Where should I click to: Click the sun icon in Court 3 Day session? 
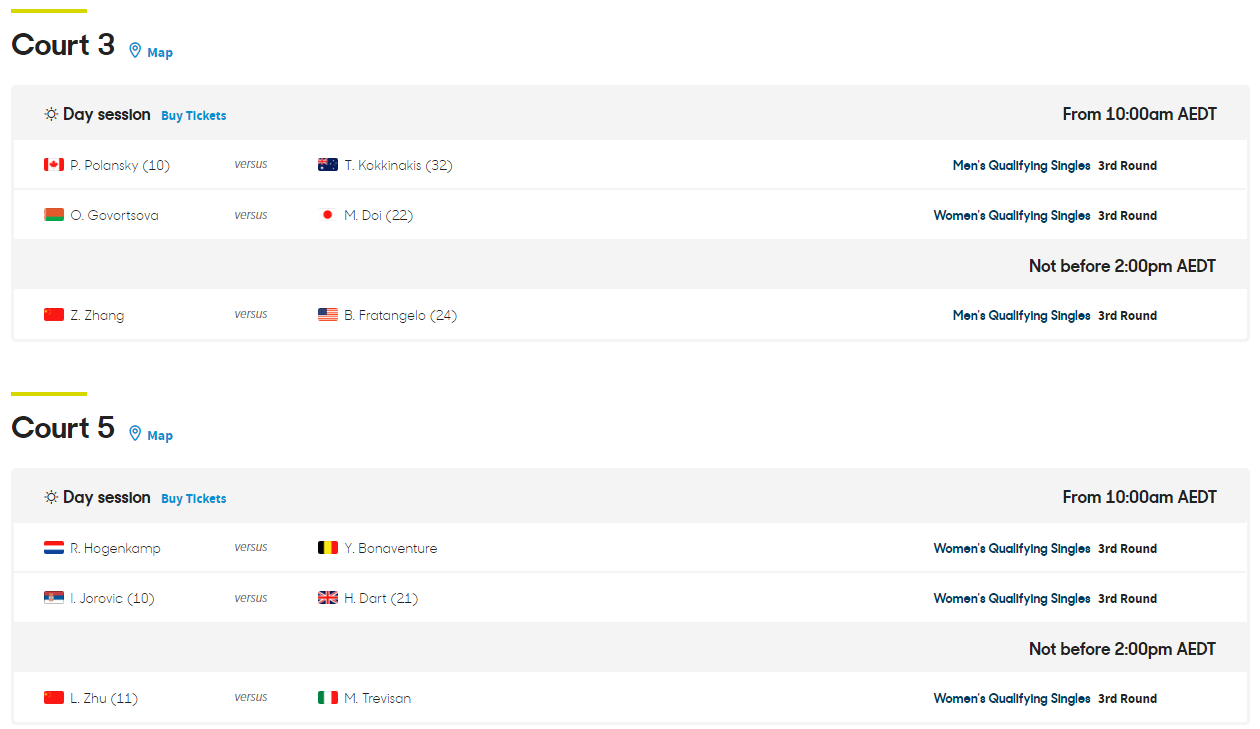51,115
